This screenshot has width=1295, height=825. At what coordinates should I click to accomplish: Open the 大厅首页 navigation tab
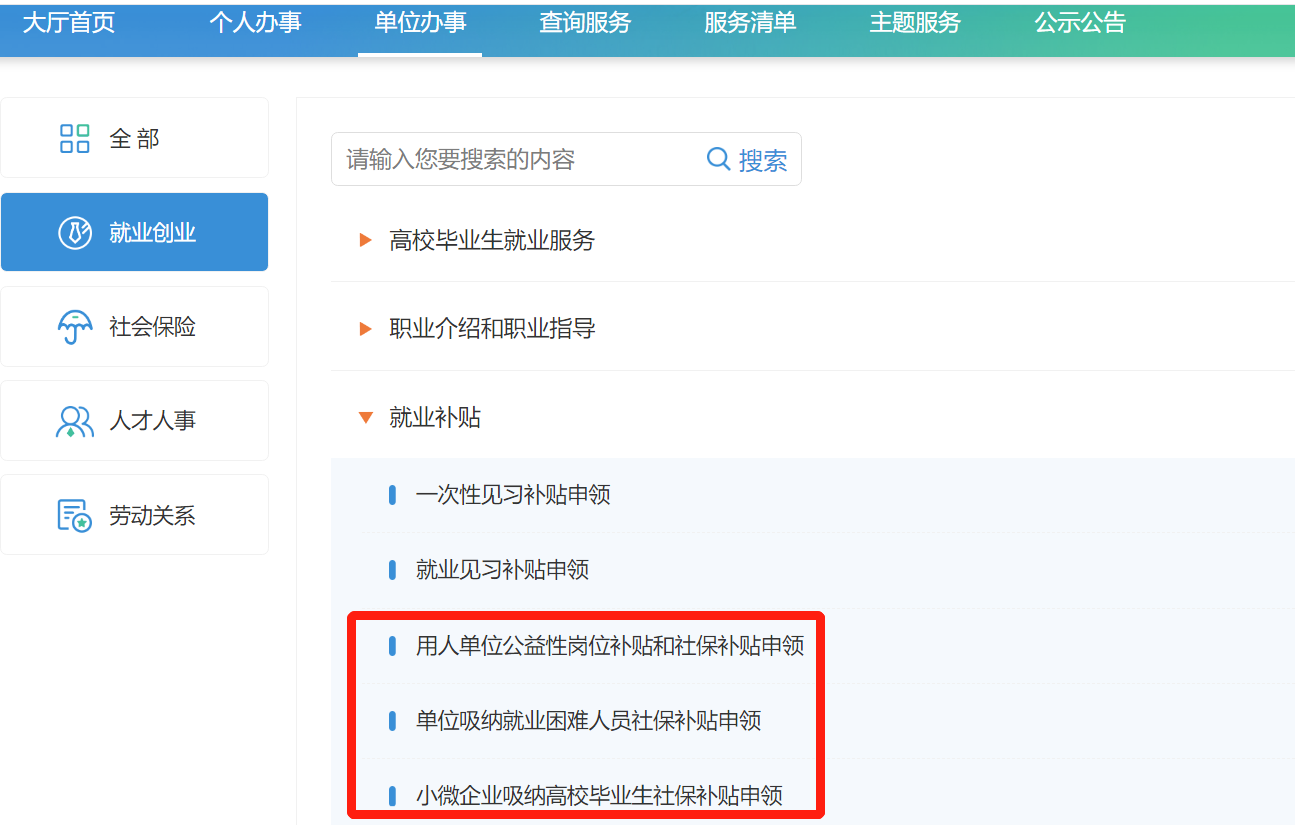click(69, 23)
